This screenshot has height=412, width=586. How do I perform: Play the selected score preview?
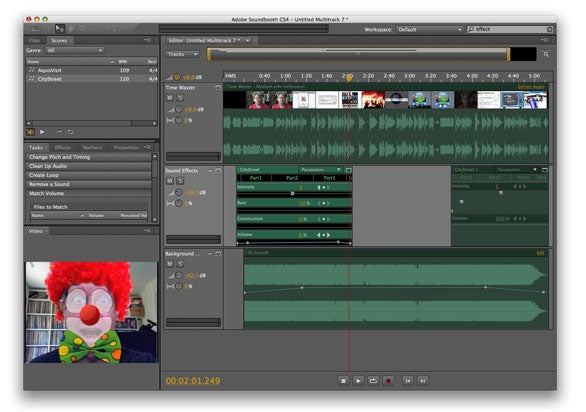tap(42, 132)
